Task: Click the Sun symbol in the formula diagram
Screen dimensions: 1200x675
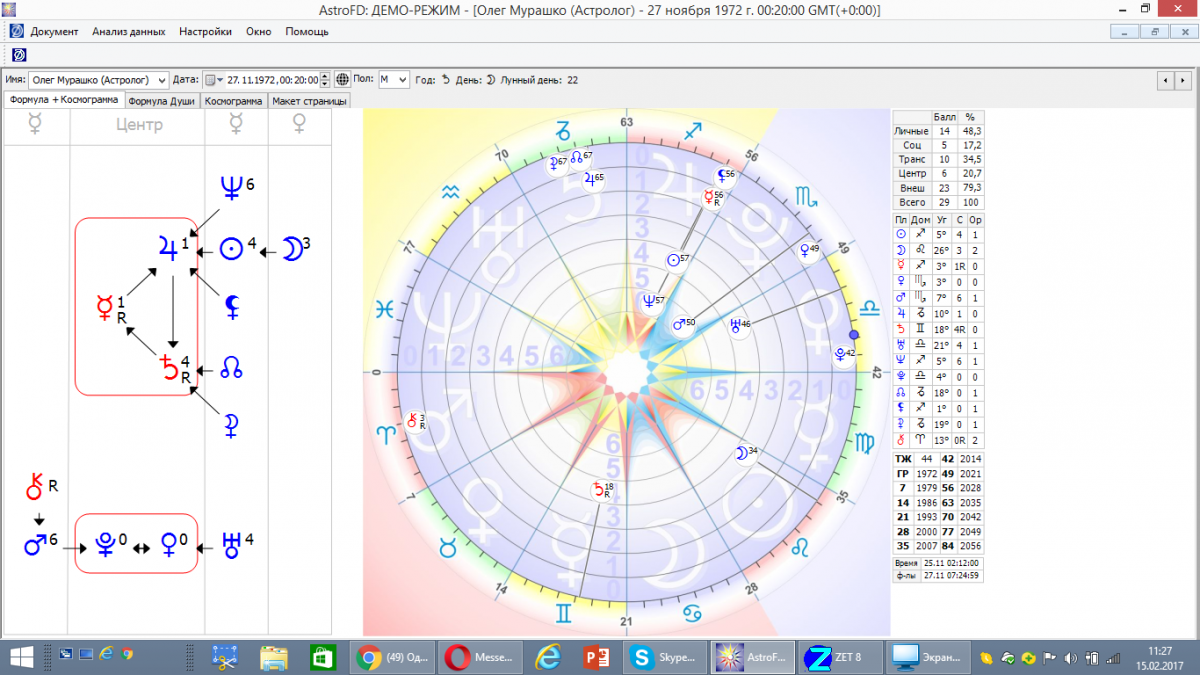Action: pyautogui.click(x=231, y=250)
